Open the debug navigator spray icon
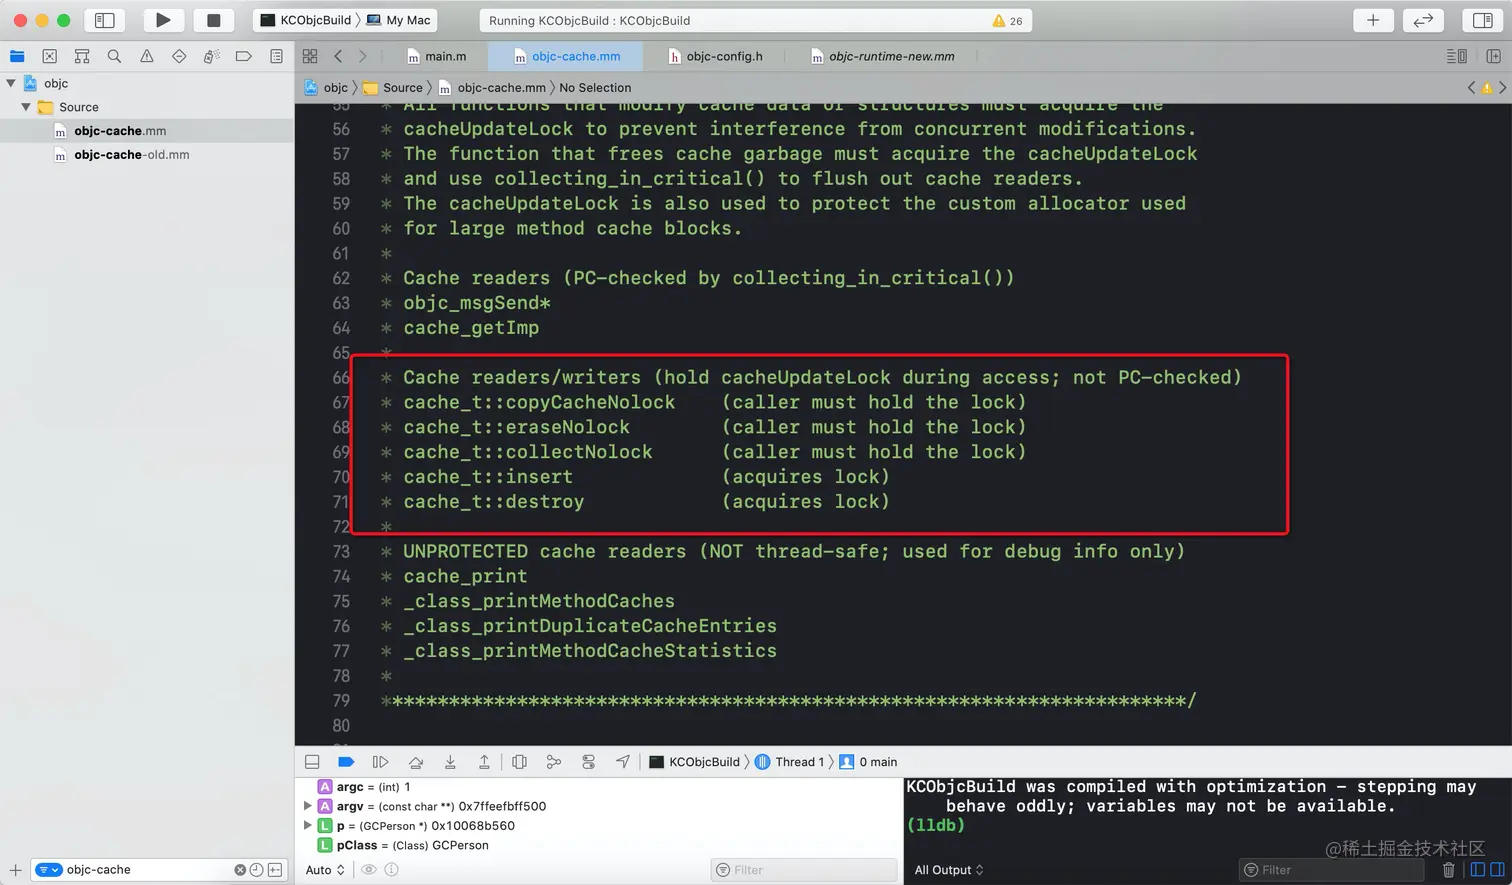 pos(211,56)
